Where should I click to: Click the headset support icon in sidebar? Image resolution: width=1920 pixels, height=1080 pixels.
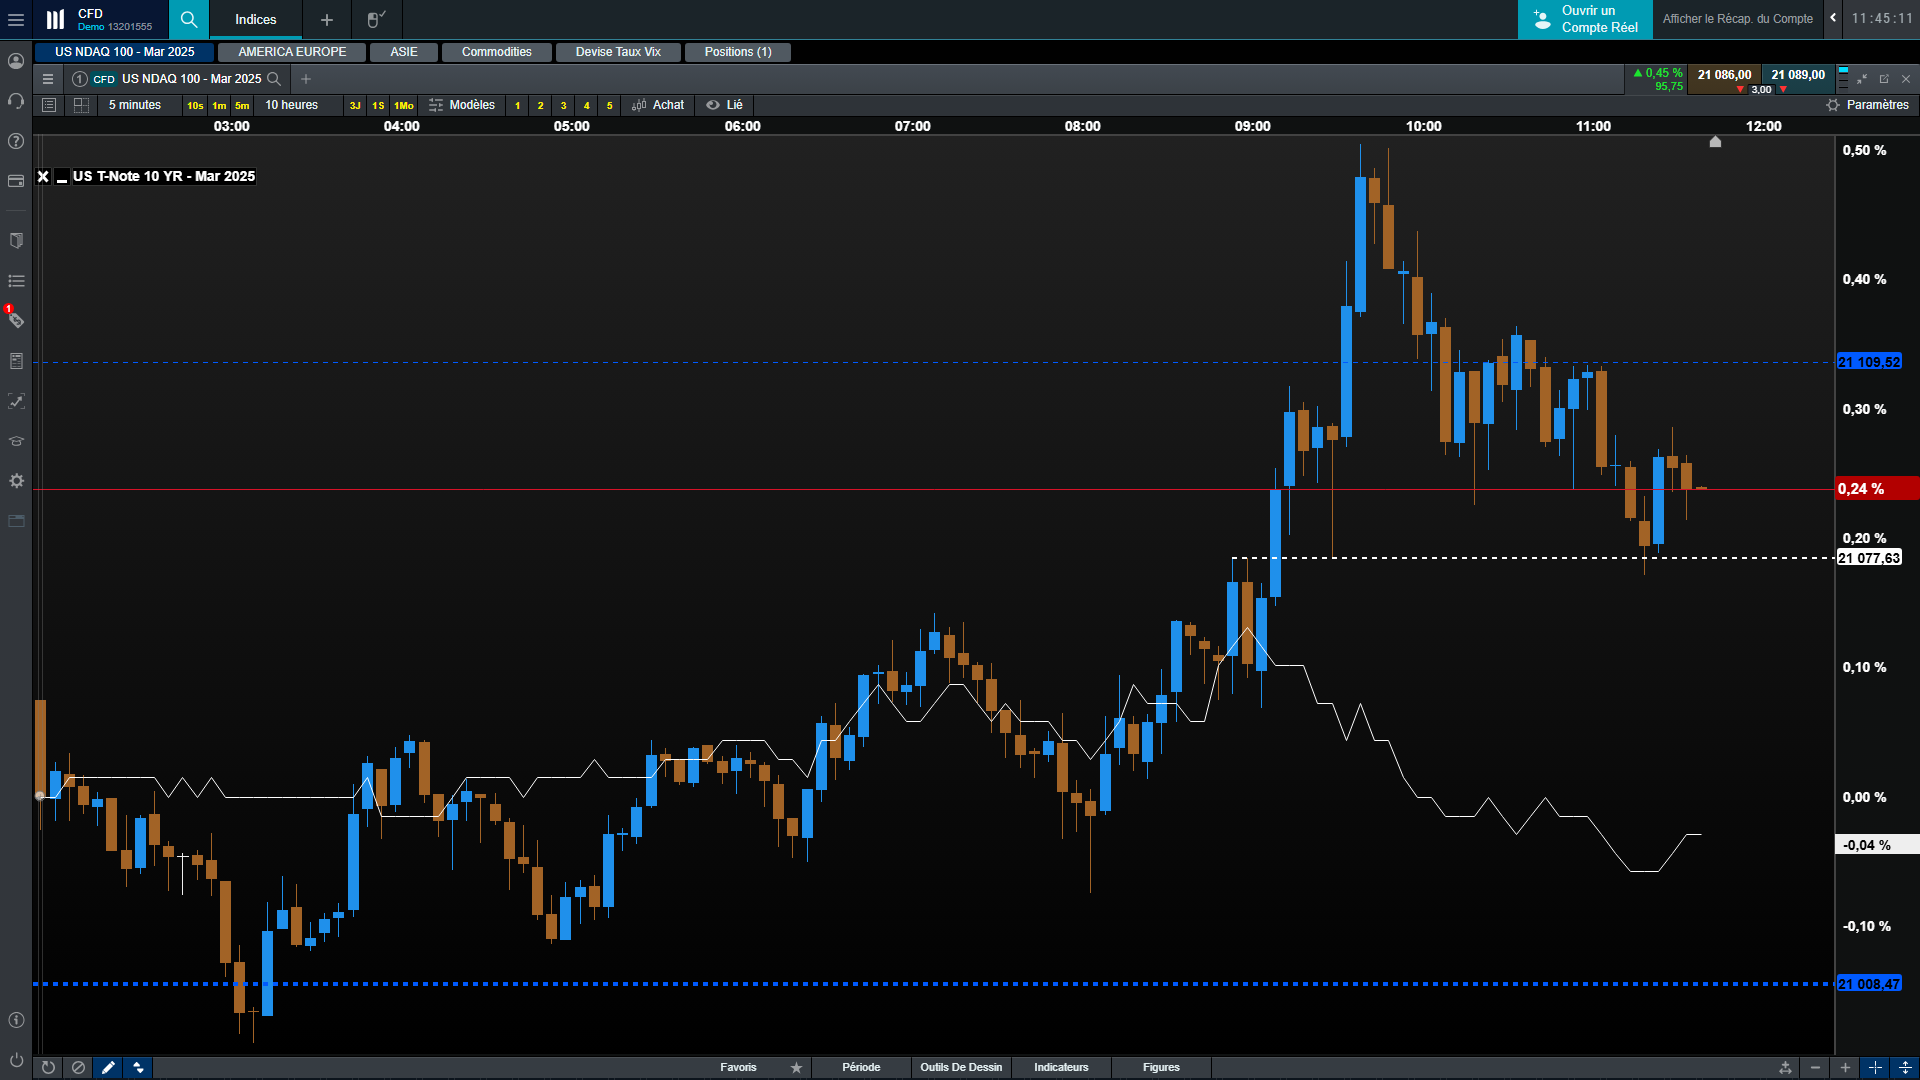[16, 101]
